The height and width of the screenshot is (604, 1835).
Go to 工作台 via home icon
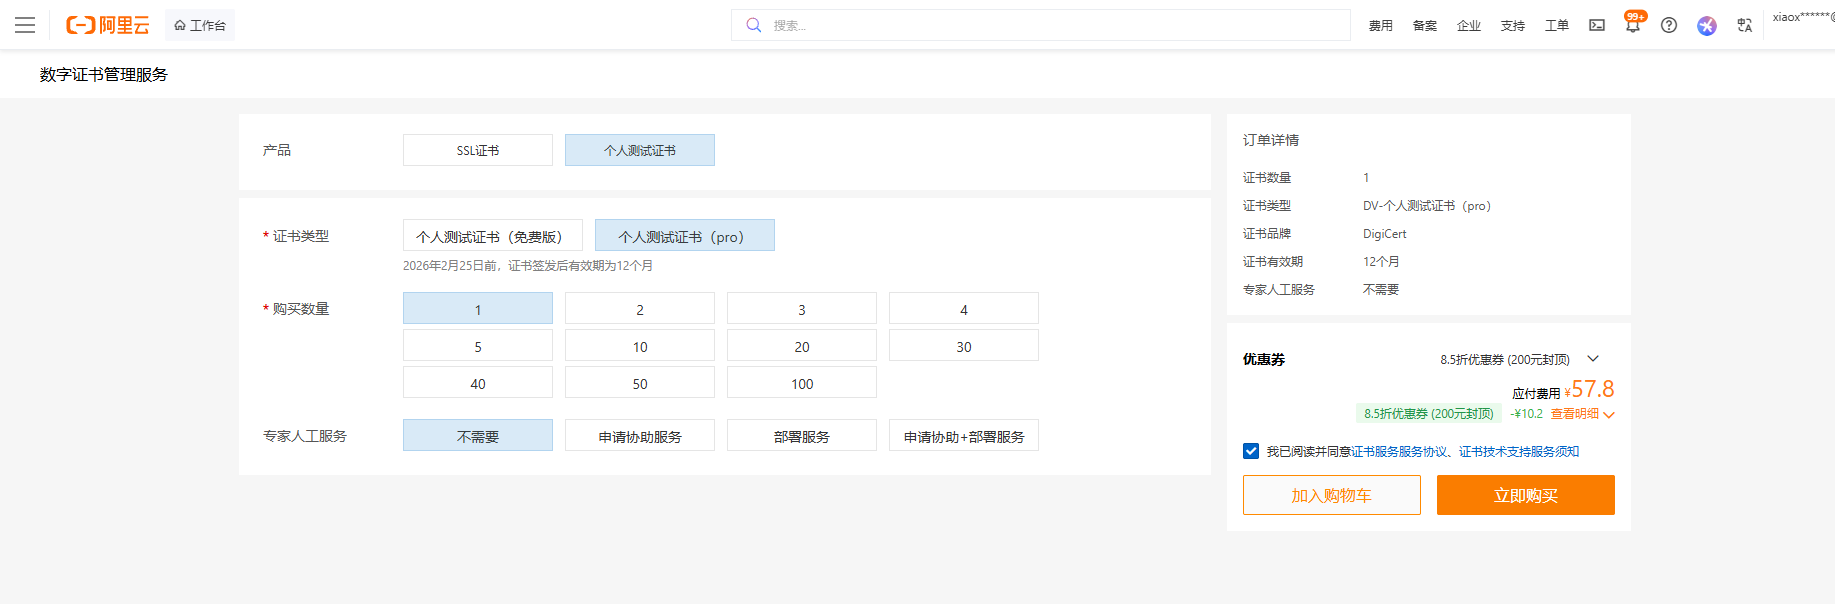click(200, 25)
